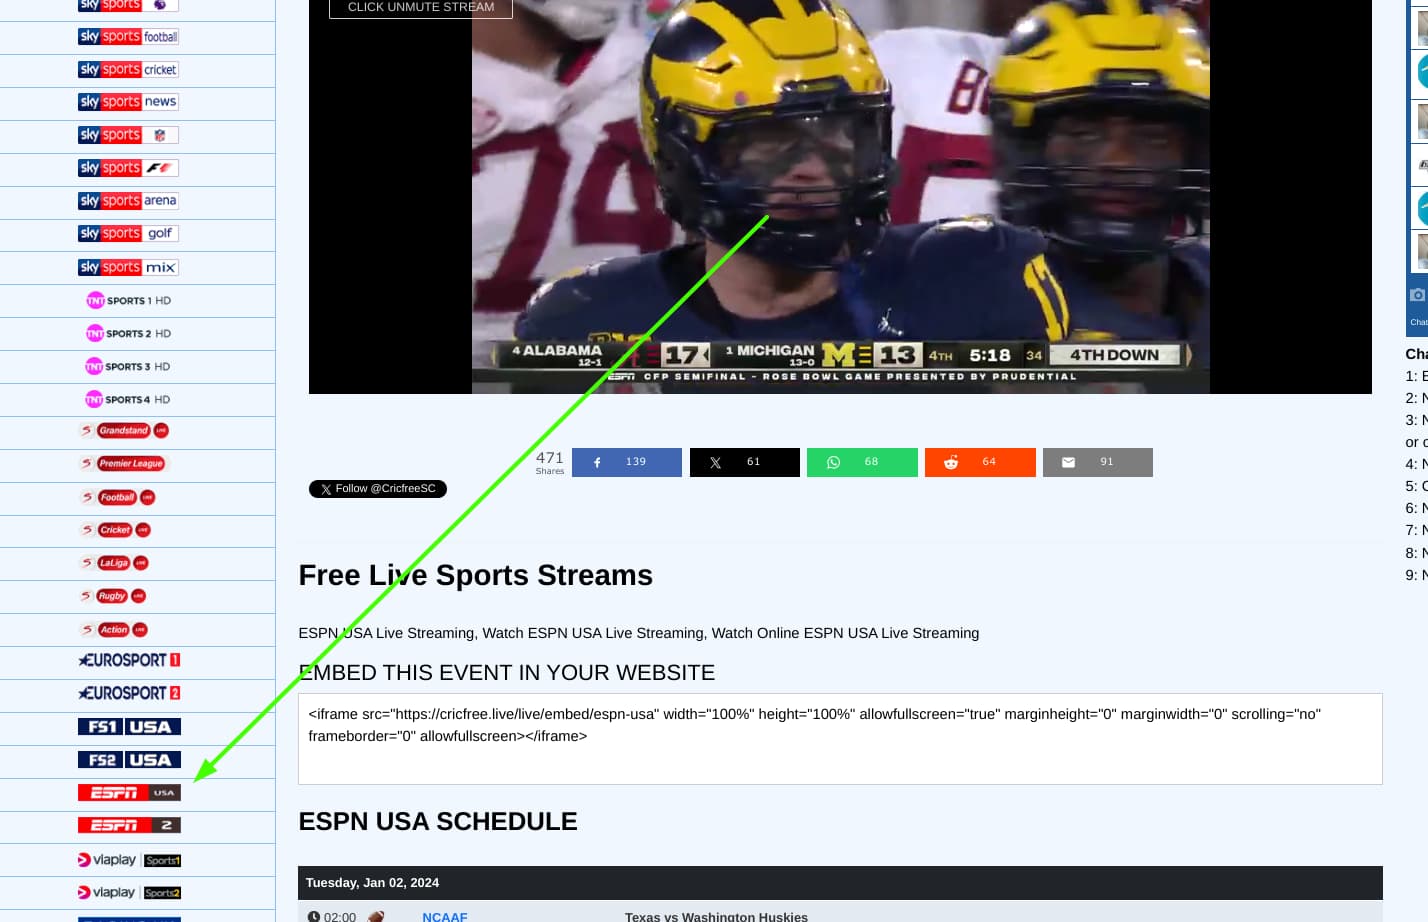Open the Sky Sports Cricket channel
Image resolution: width=1428 pixels, height=922 pixels.
tap(129, 70)
